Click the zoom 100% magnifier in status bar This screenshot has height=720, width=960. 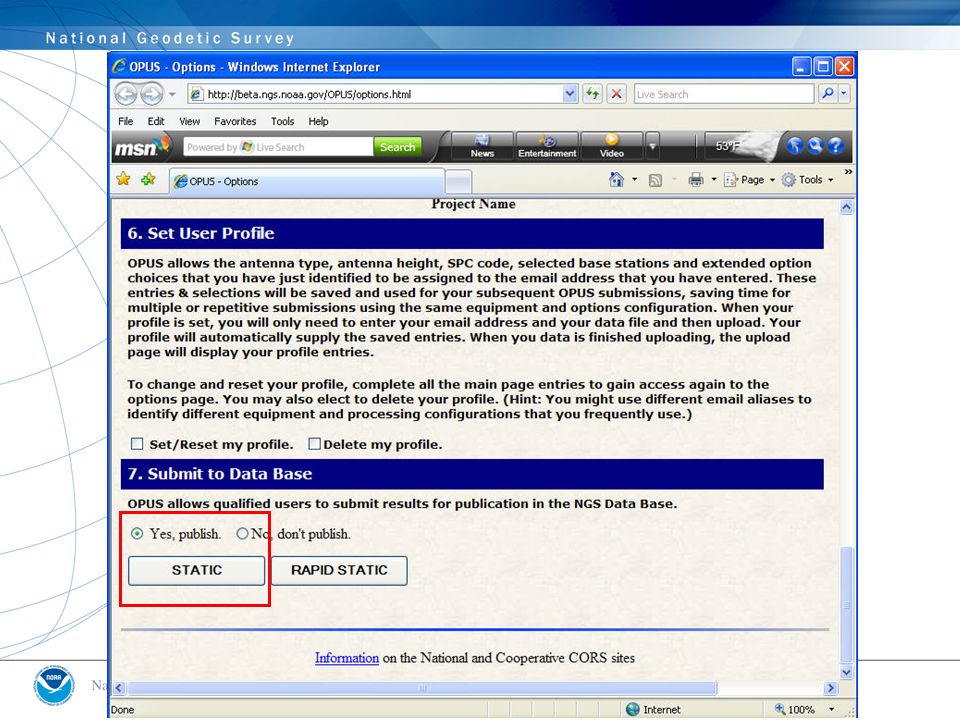(780, 708)
